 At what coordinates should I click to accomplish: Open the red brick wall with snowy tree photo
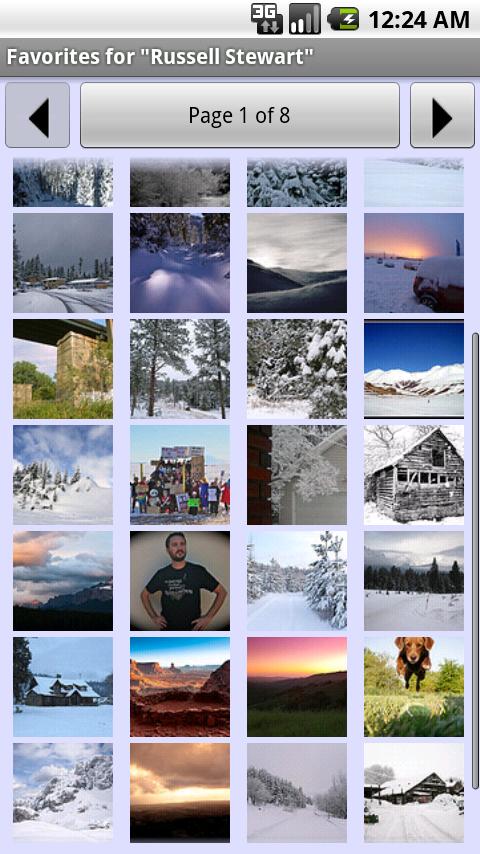[x=297, y=475]
